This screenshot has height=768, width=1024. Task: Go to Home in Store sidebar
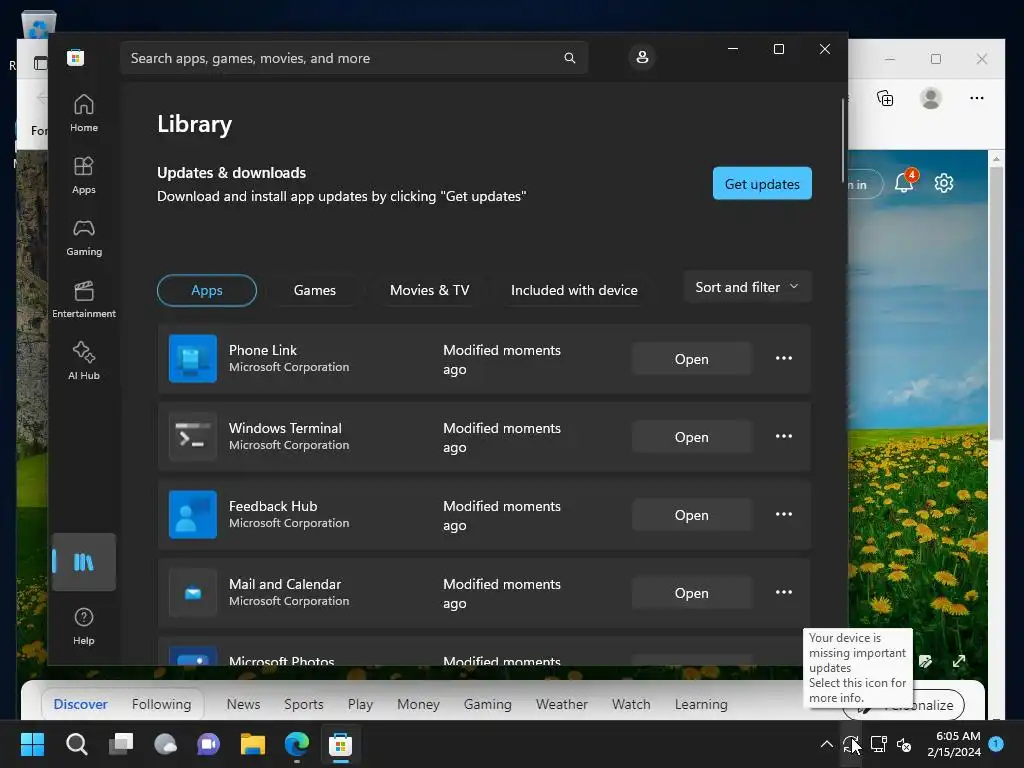[x=84, y=114]
